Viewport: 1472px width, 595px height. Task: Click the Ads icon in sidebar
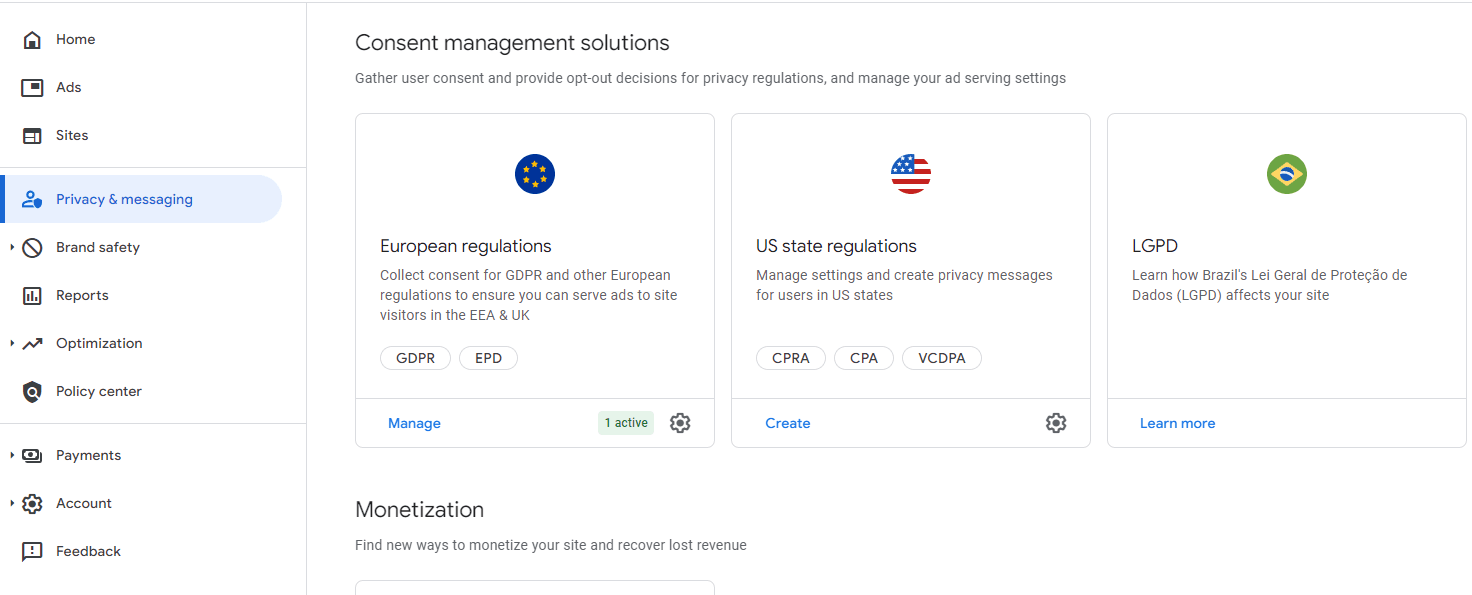[32, 88]
